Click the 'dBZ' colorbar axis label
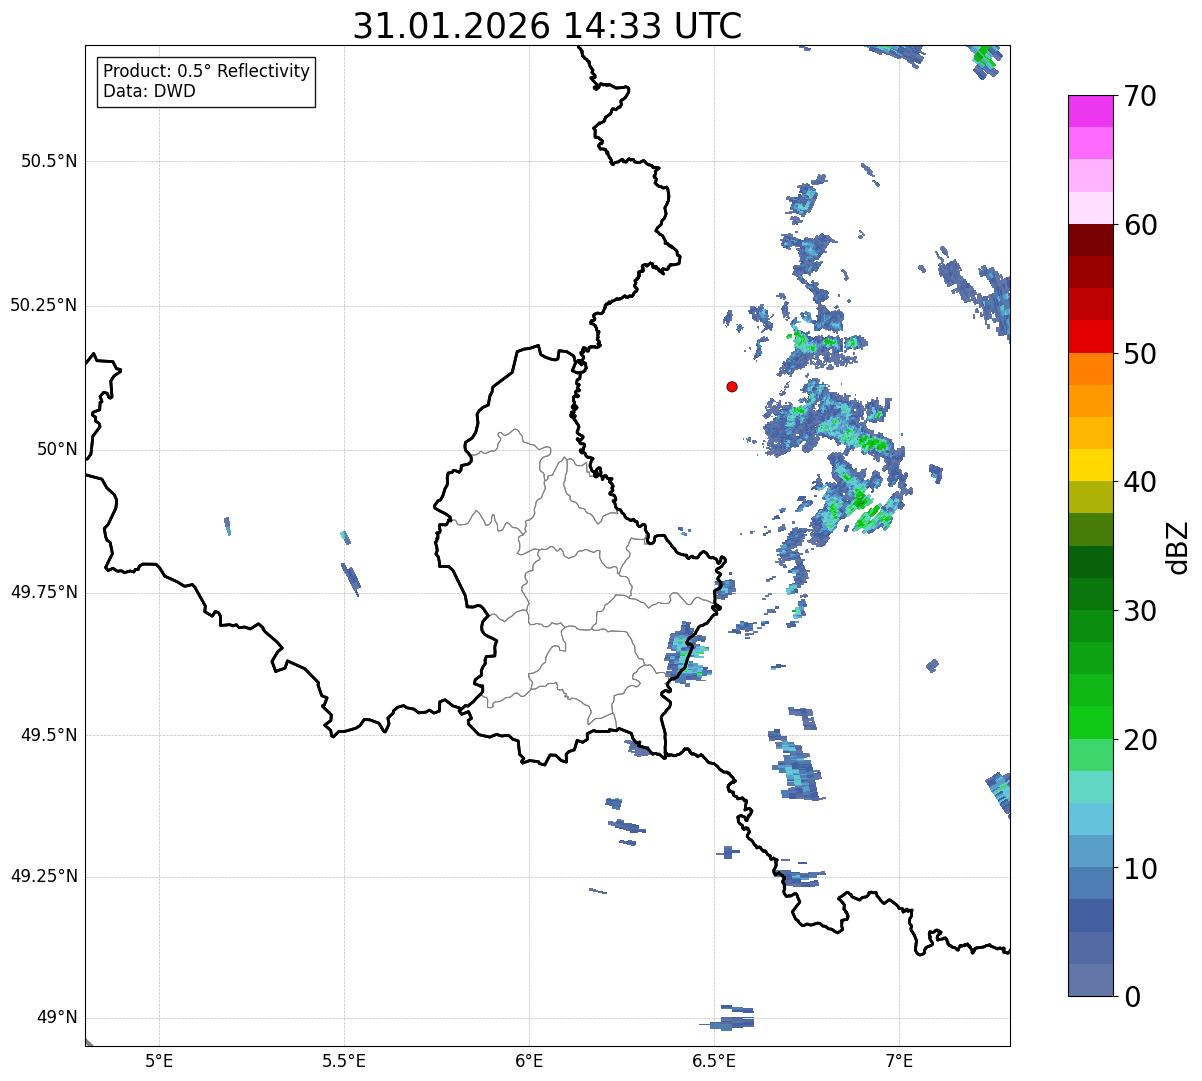 (1178, 547)
